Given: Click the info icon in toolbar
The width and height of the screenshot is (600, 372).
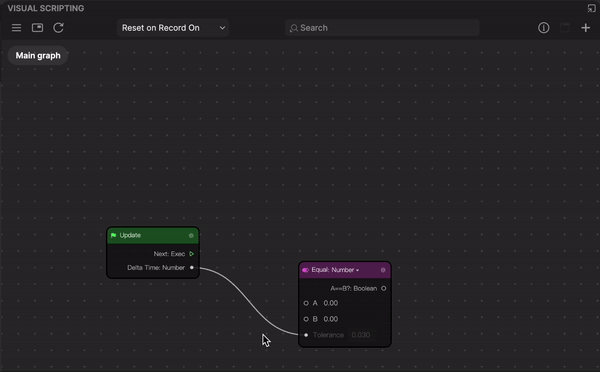Looking at the screenshot, I should click(543, 28).
